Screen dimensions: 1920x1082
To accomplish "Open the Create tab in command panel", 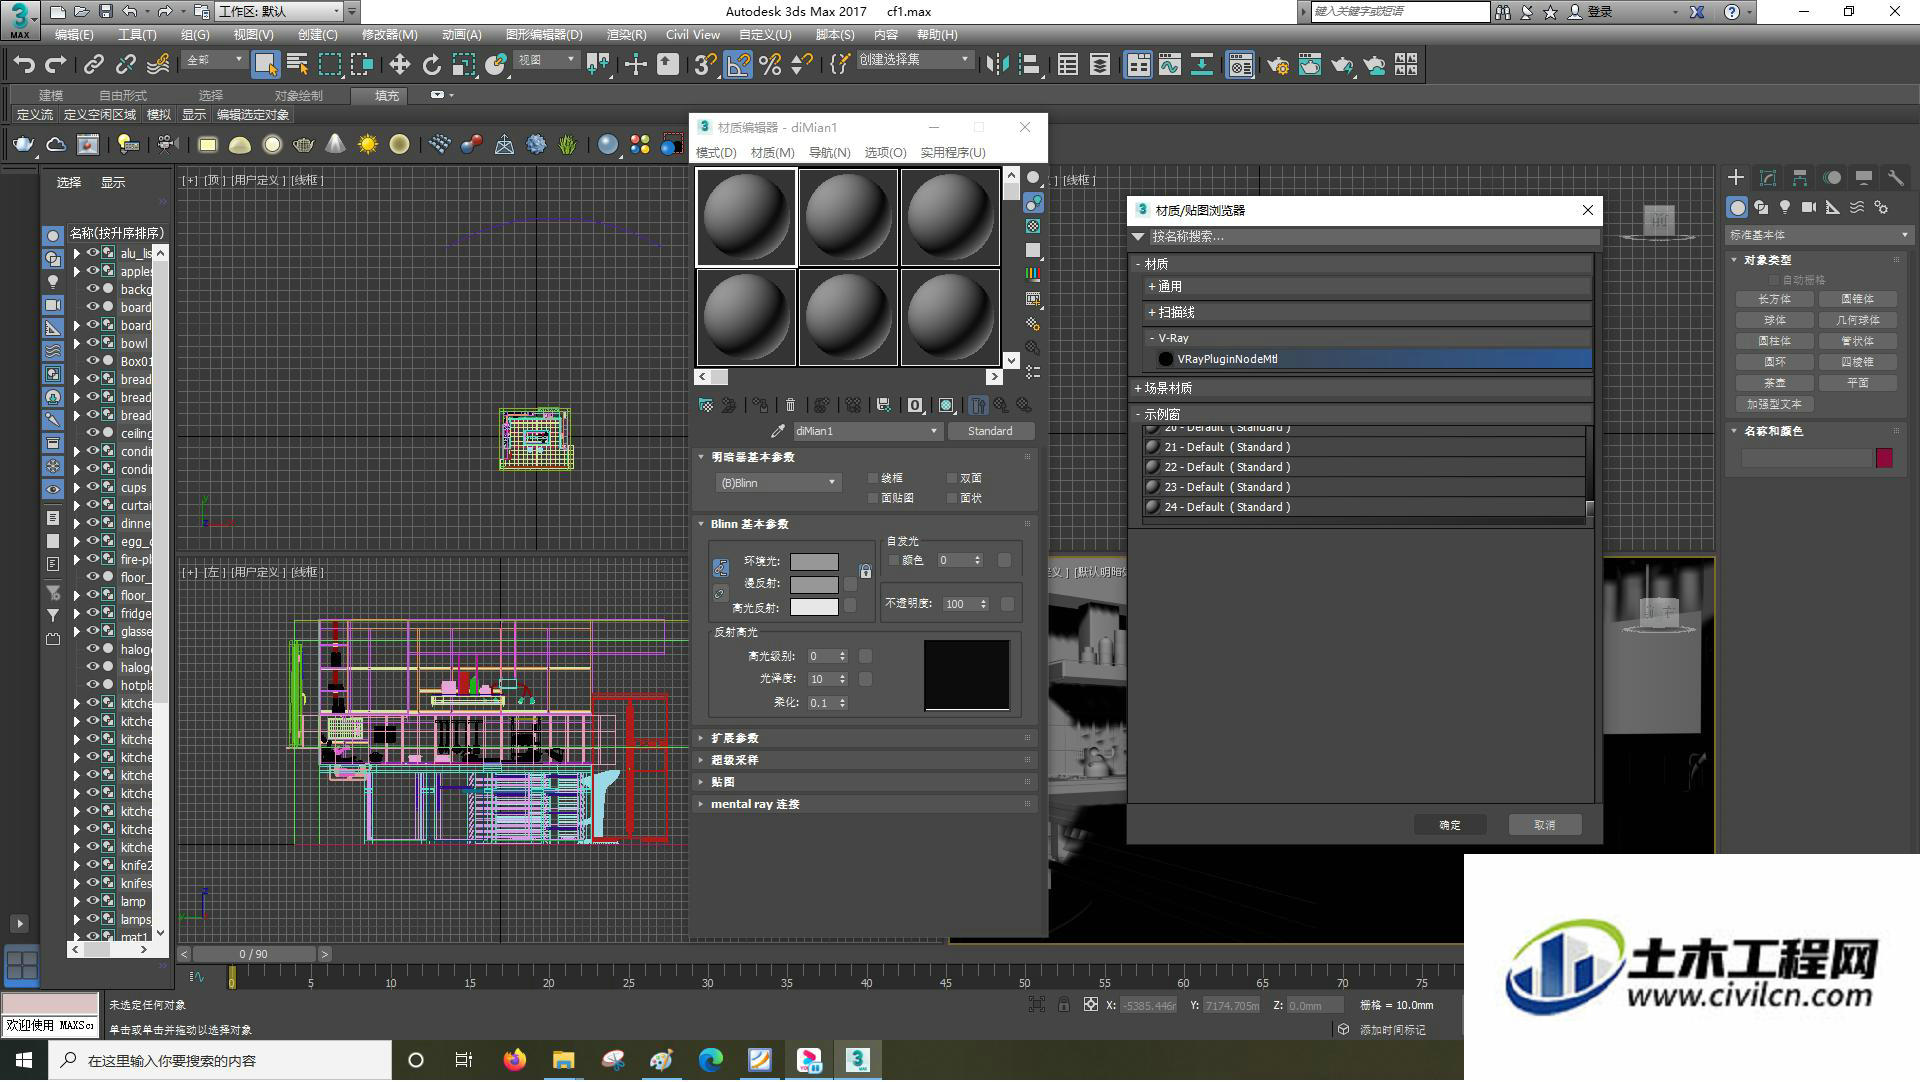I will pyautogui.click(x=1736, y=178).
